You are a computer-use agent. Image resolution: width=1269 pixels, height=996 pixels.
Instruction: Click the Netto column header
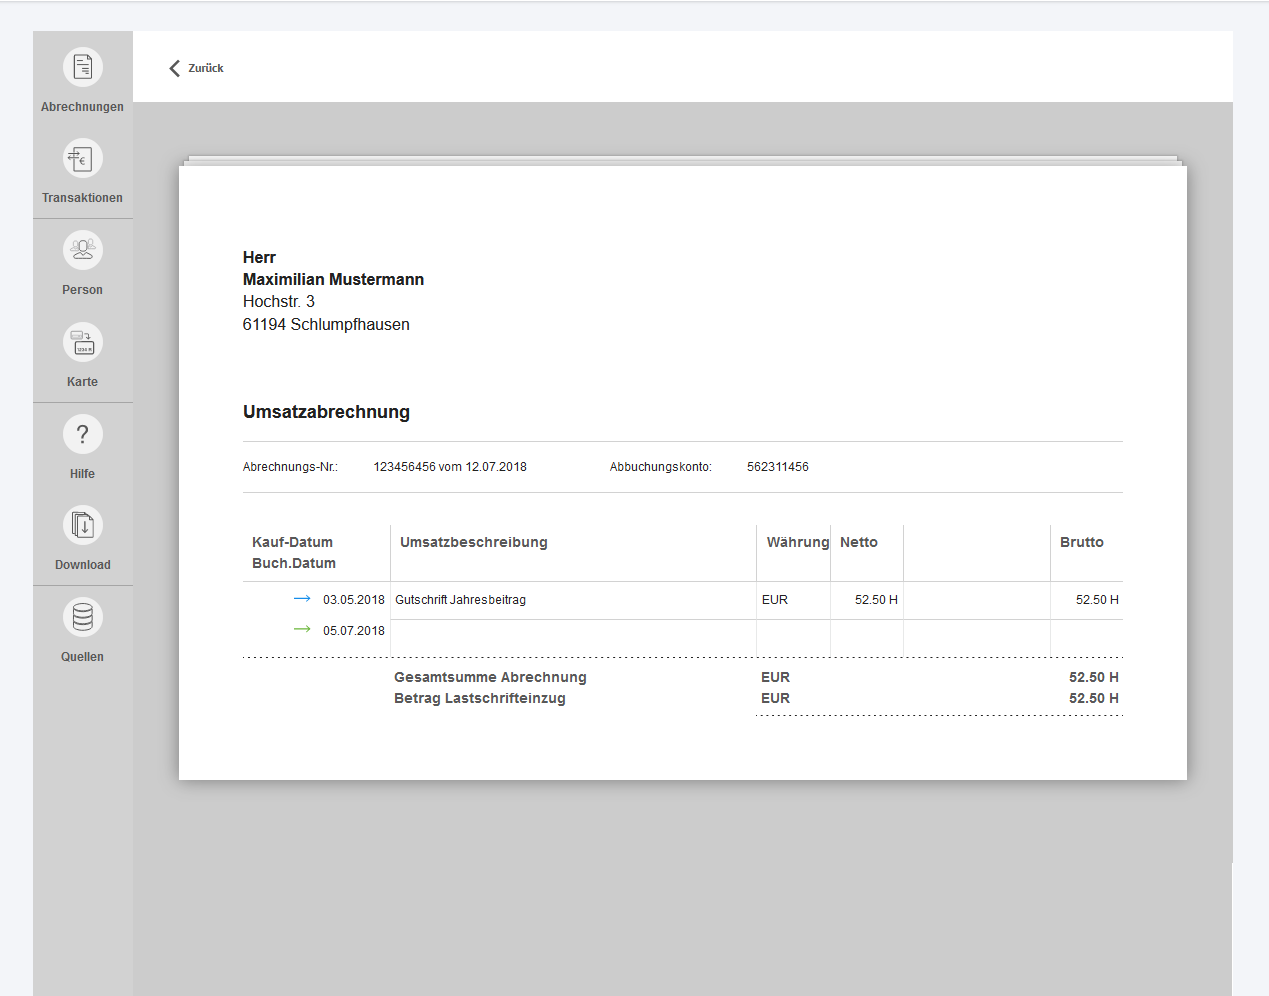[x=859, y=542]
